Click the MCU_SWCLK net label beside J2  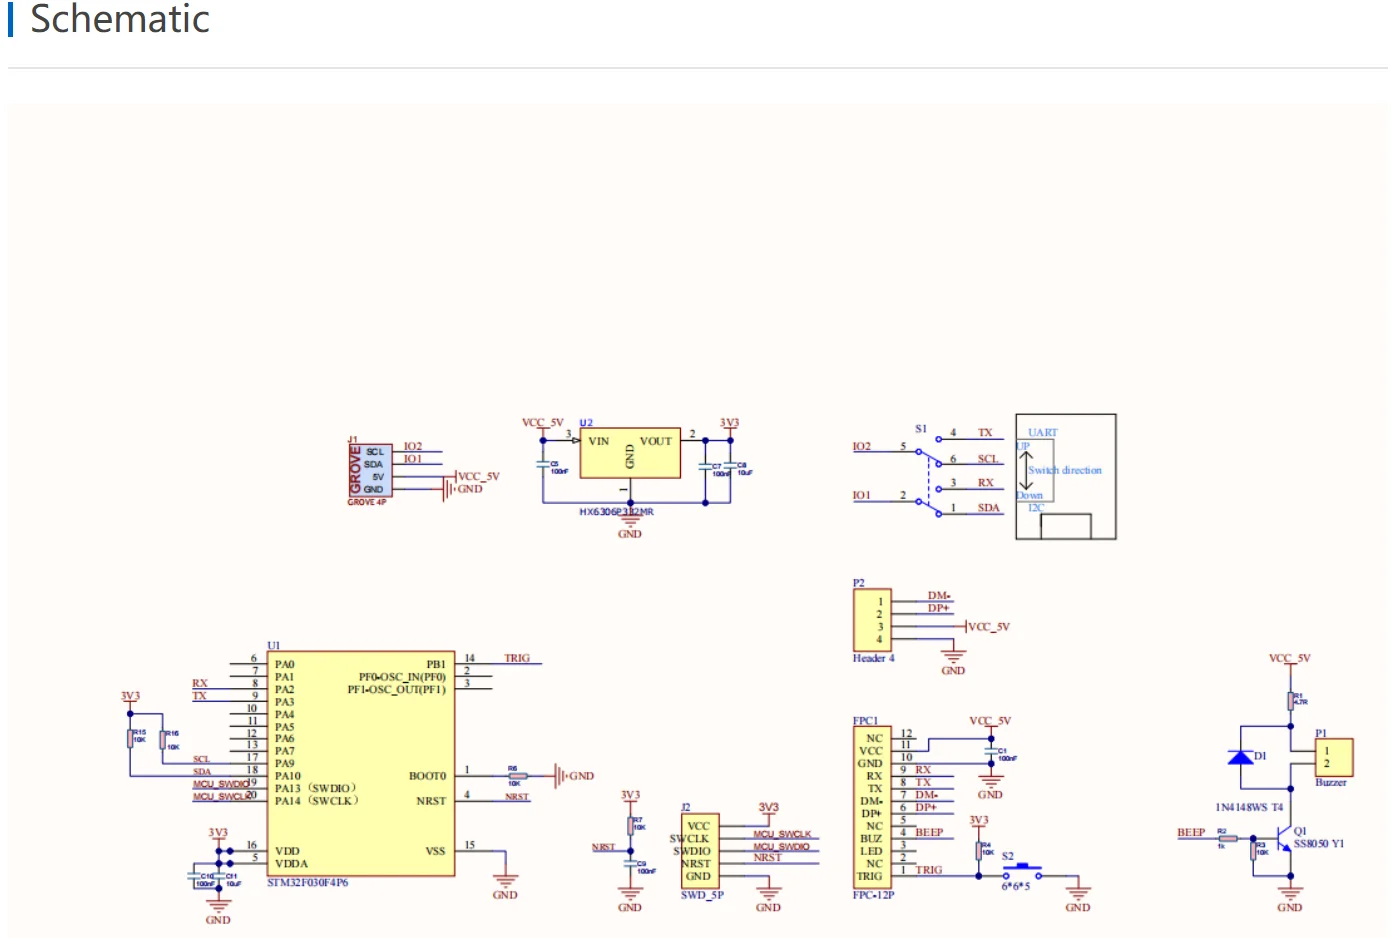[782, 834]
